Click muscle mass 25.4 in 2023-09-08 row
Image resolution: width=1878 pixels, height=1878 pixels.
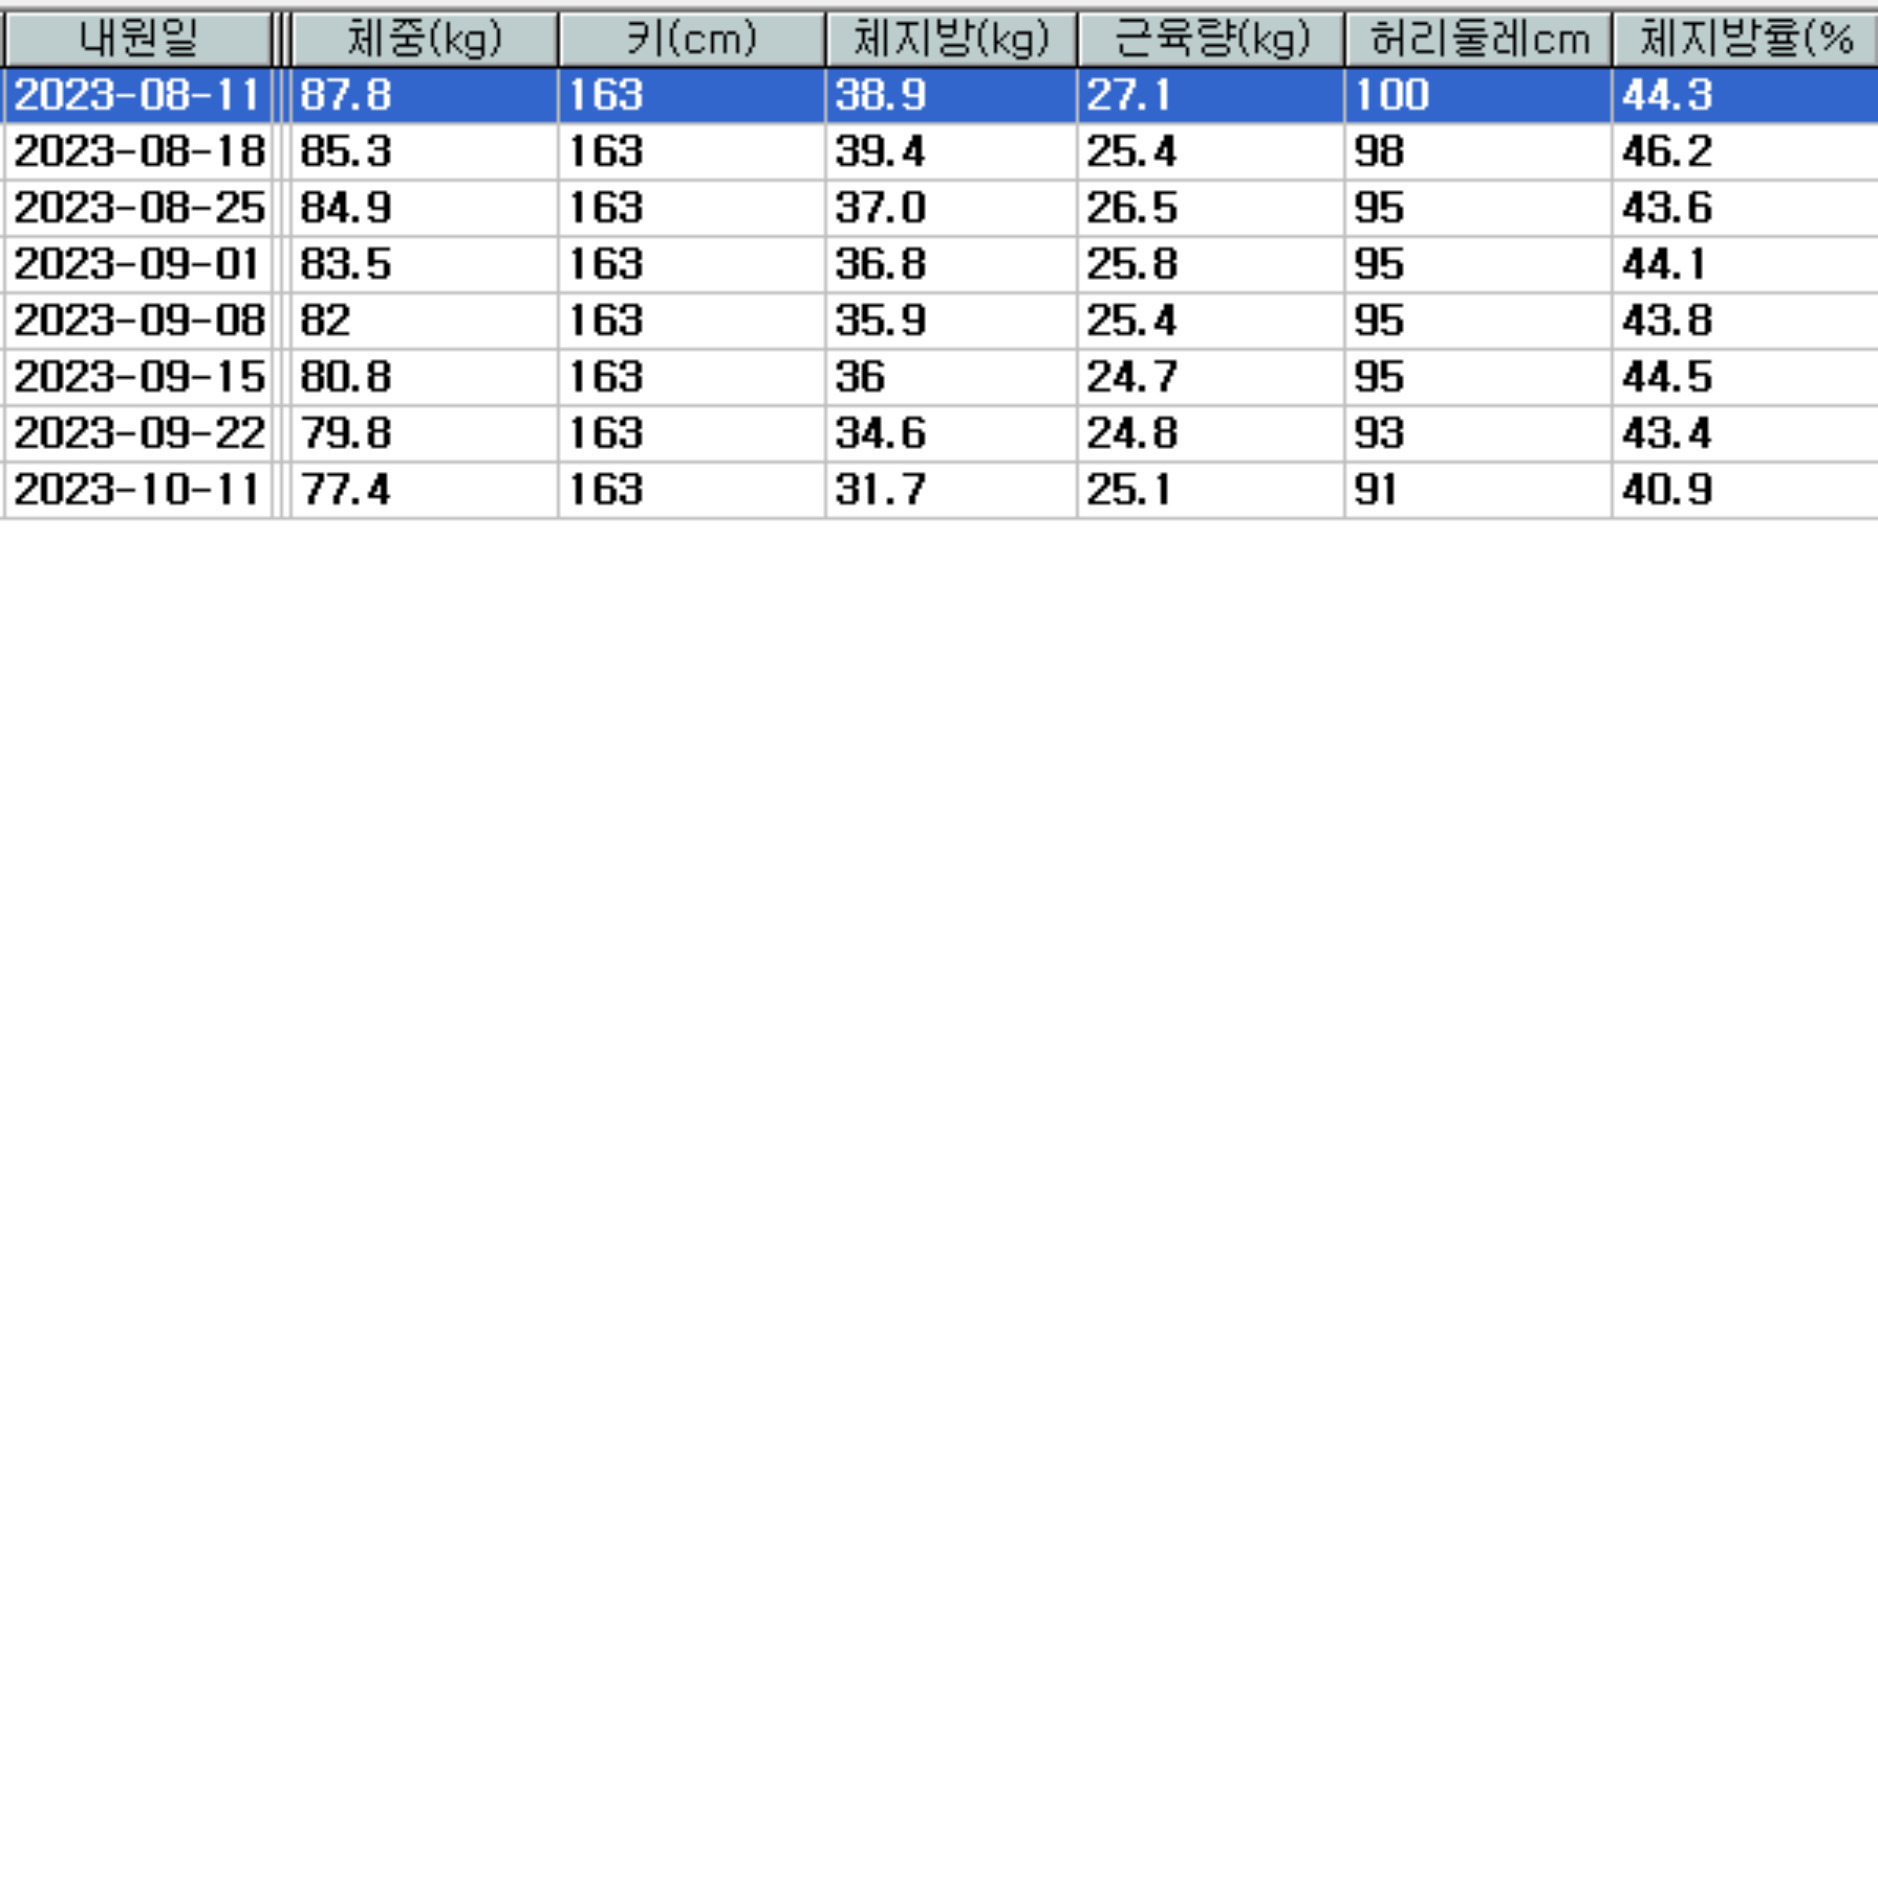pos(1131,321)
